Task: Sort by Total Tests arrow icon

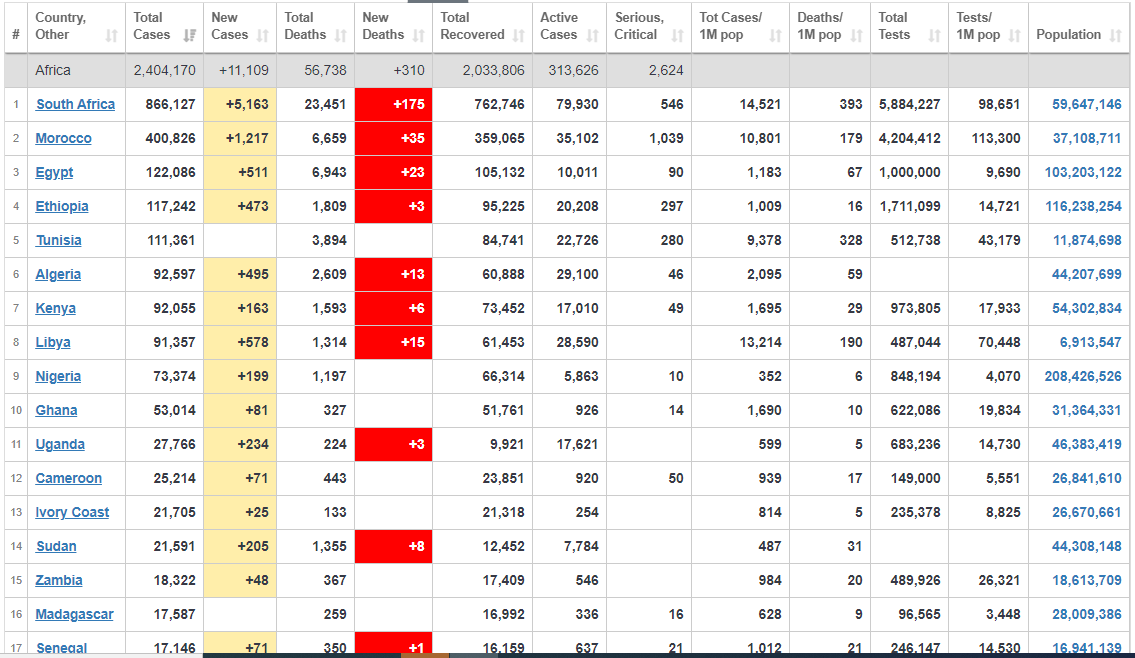Action: pyautogui.click(x=934, y=35)
